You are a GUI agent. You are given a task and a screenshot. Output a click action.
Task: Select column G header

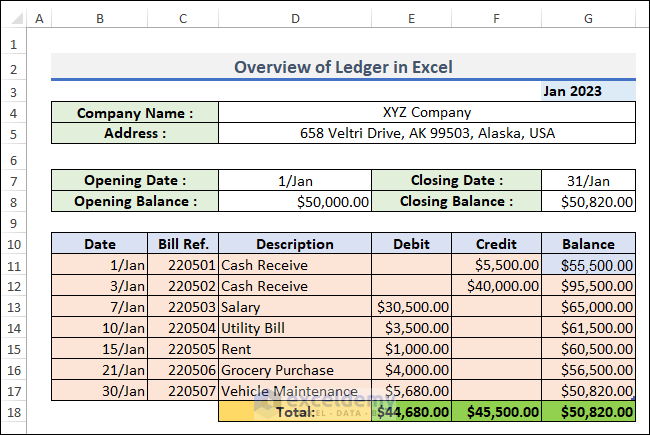coord(588,19)
